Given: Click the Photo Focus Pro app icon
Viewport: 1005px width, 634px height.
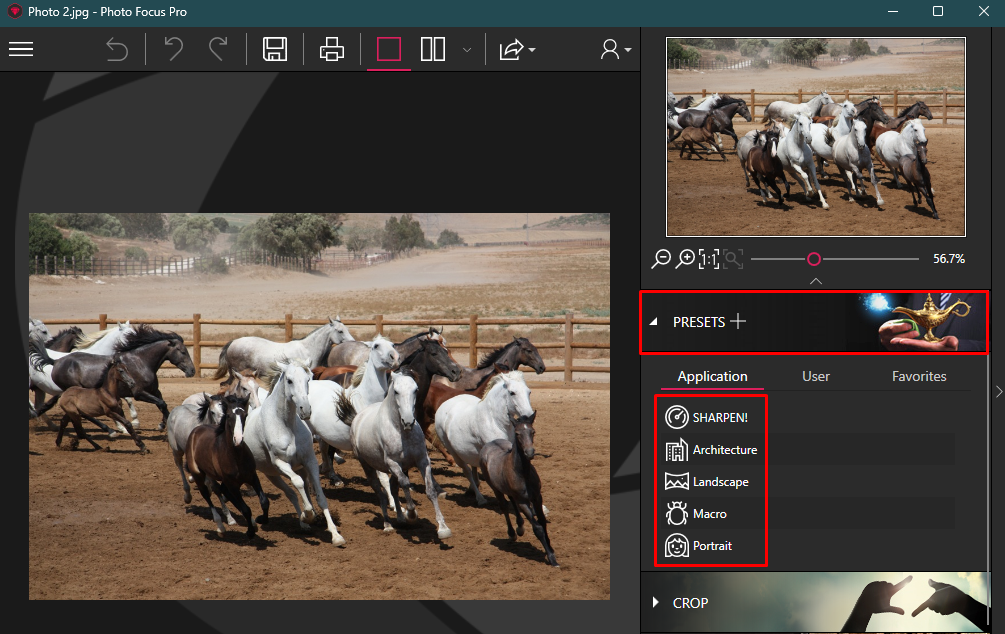Looking at the screenshot, I should pos(15,12).
